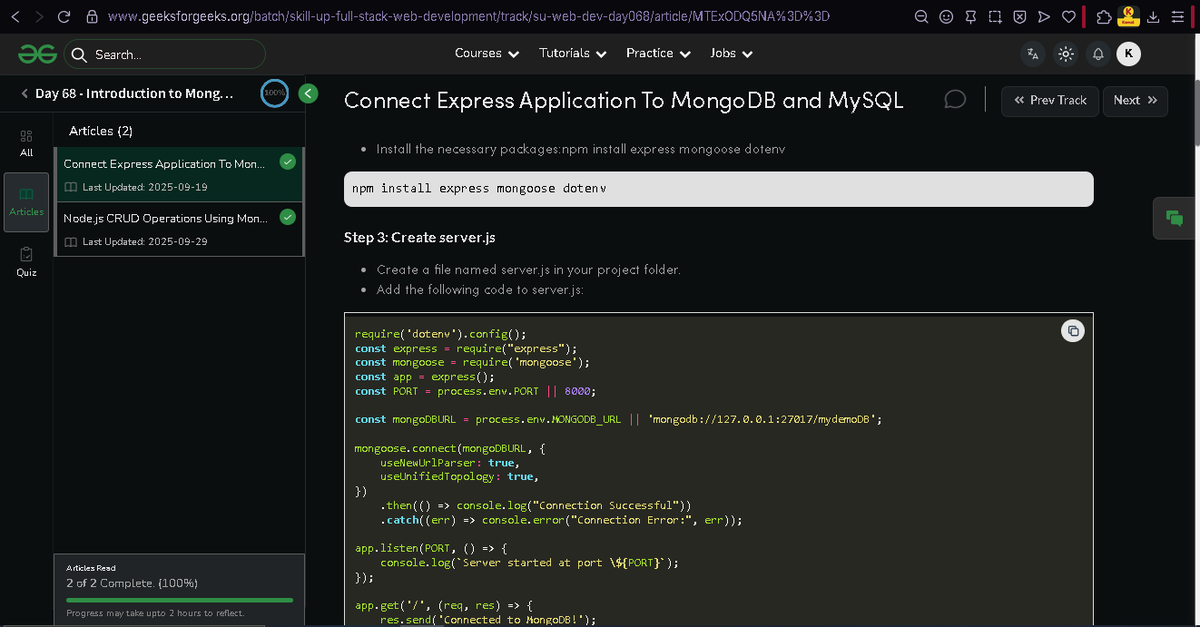This screenshot has width=1200, height=627.
Task: Expand the Practice dropdown
Action: pos(658,54)
